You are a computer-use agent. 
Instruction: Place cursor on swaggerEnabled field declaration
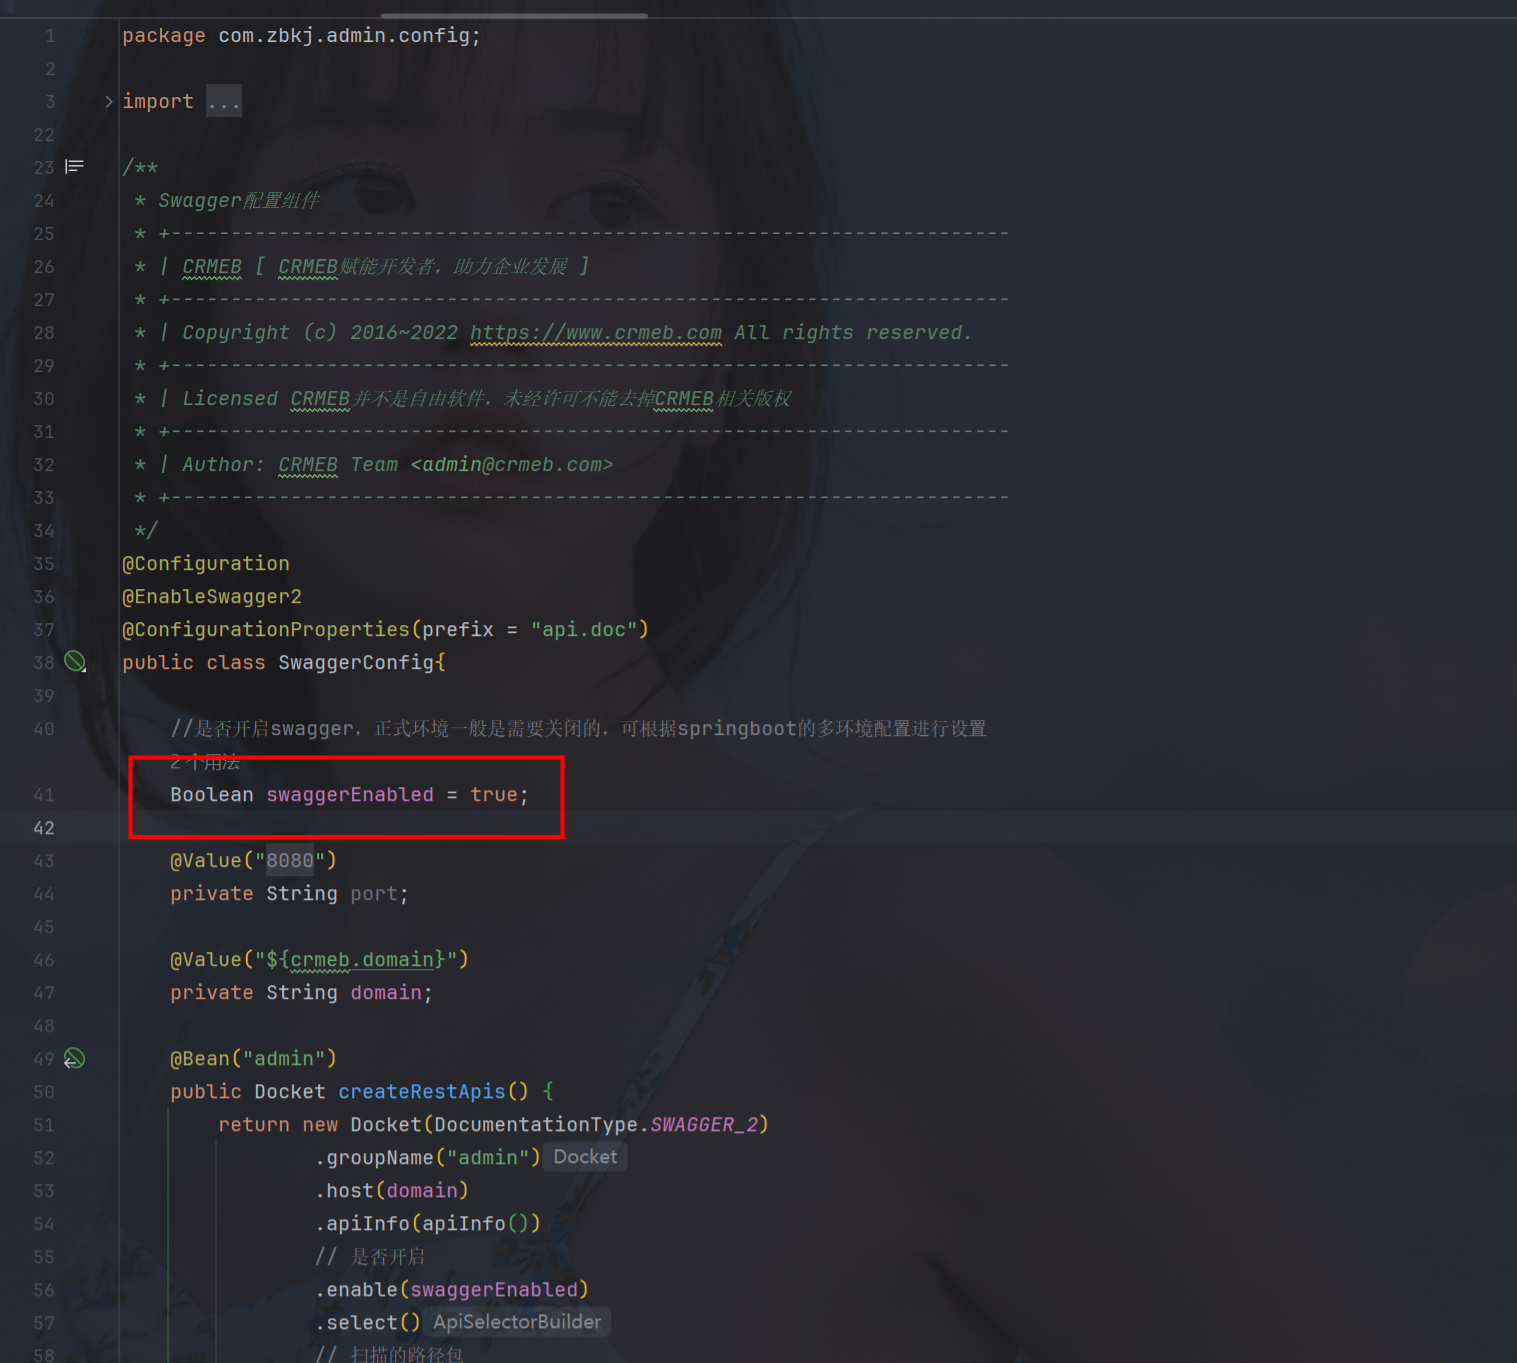click(x=349, y=794)
